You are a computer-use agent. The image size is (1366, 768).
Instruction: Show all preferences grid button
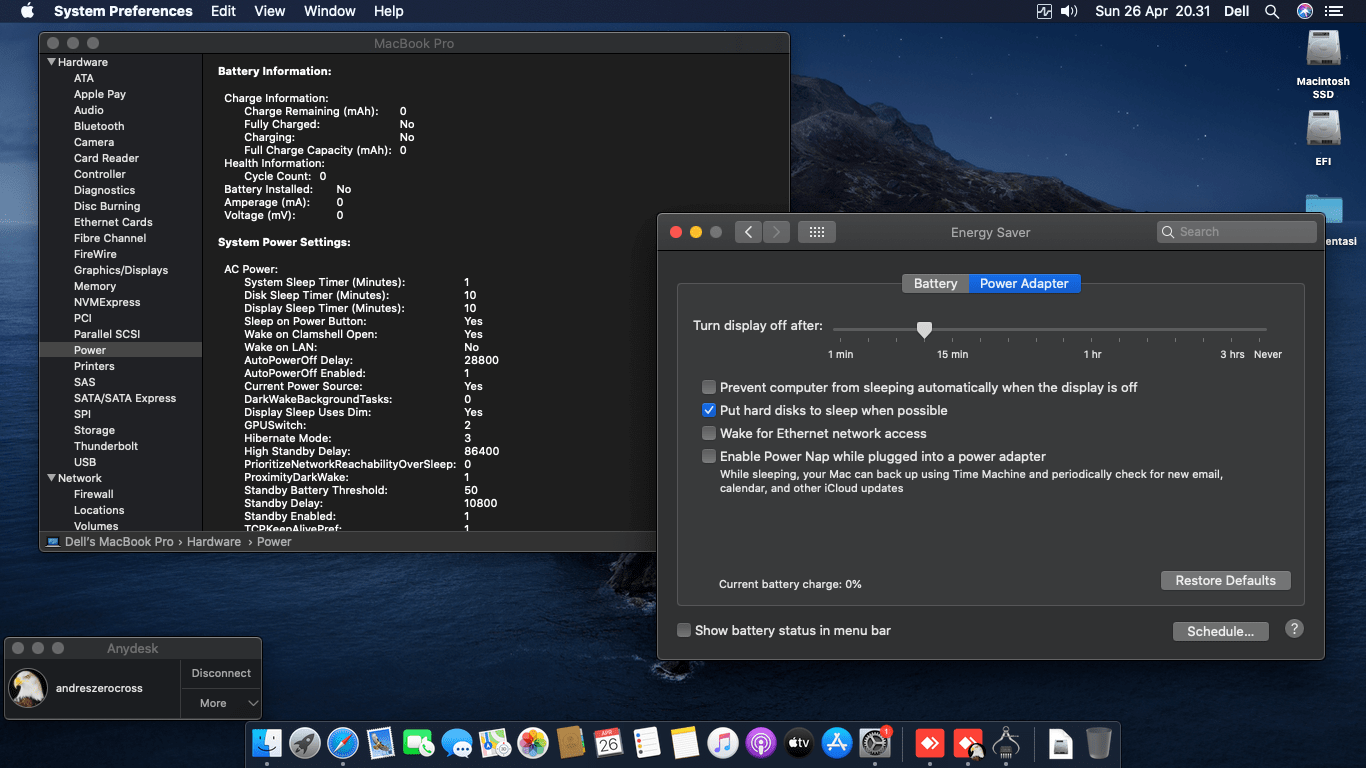816,232
